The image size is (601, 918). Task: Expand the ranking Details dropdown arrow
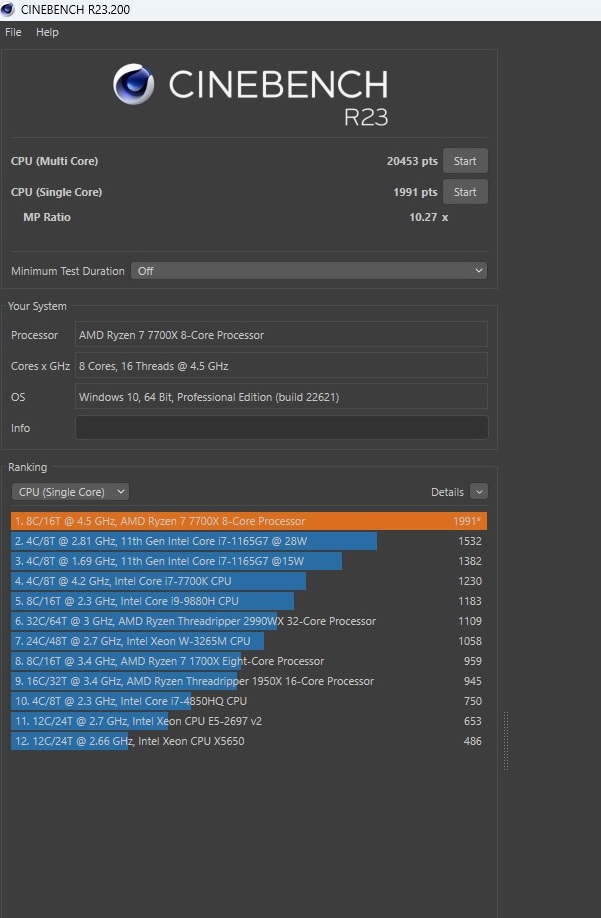pos(479,492)
